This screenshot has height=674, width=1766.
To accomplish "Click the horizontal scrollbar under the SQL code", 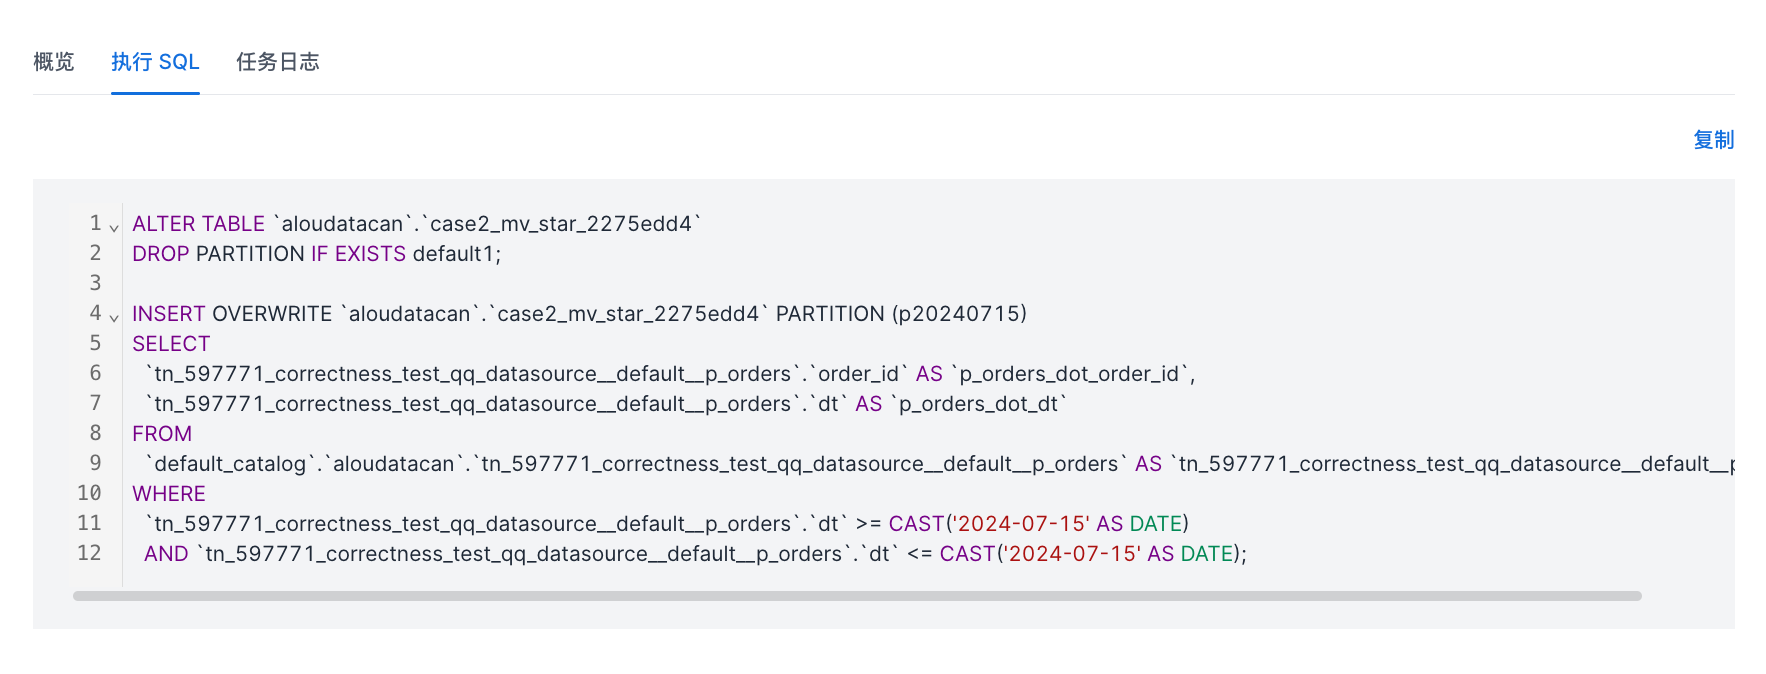I will (x=856, y=596).
